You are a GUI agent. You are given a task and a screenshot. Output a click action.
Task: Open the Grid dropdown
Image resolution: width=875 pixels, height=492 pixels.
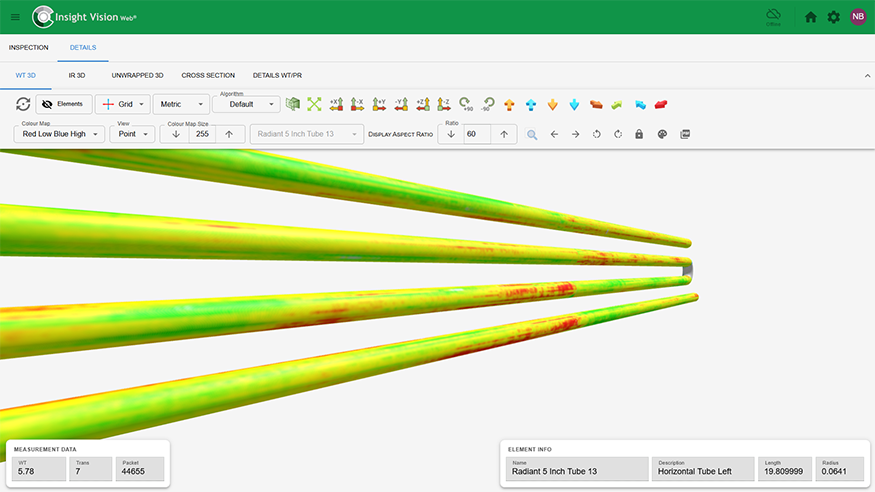[x=122, y=104]
